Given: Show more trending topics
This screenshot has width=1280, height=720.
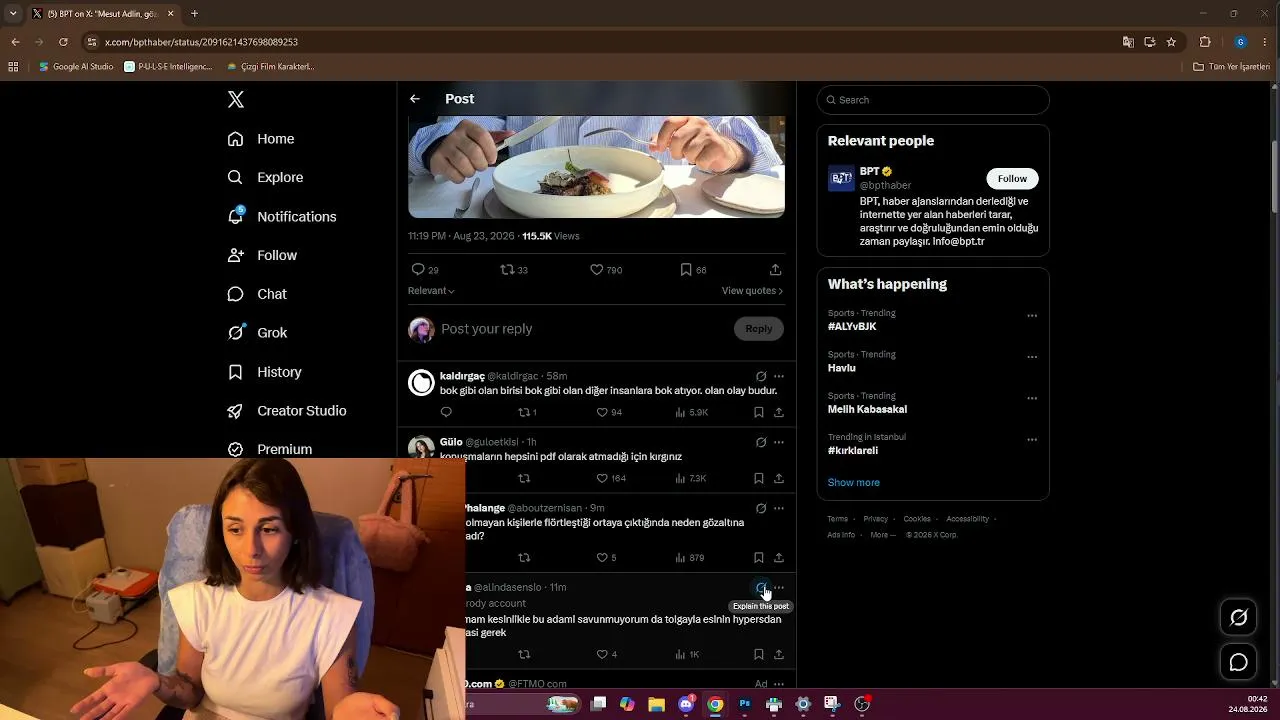Looking at the screenshot, I should pyautogui.click(x=853, y=483).
